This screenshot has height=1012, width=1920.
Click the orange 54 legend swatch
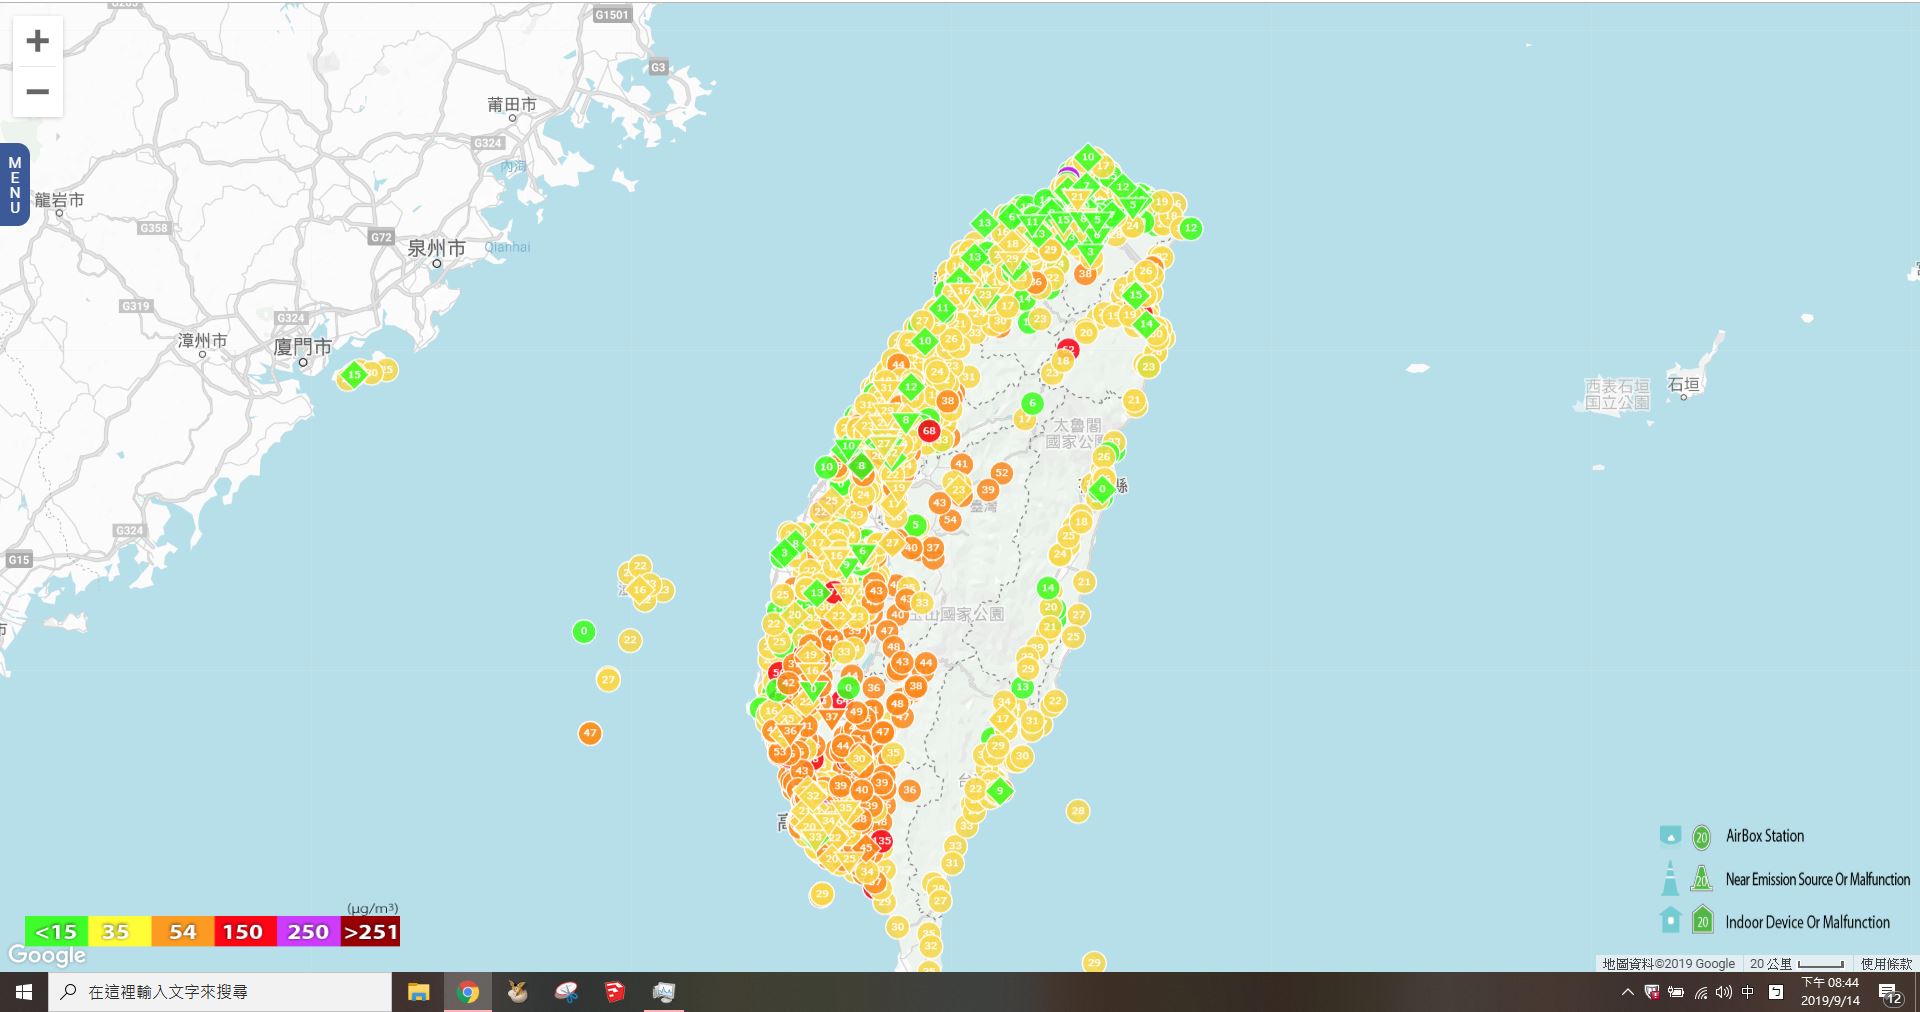[182, 932]
